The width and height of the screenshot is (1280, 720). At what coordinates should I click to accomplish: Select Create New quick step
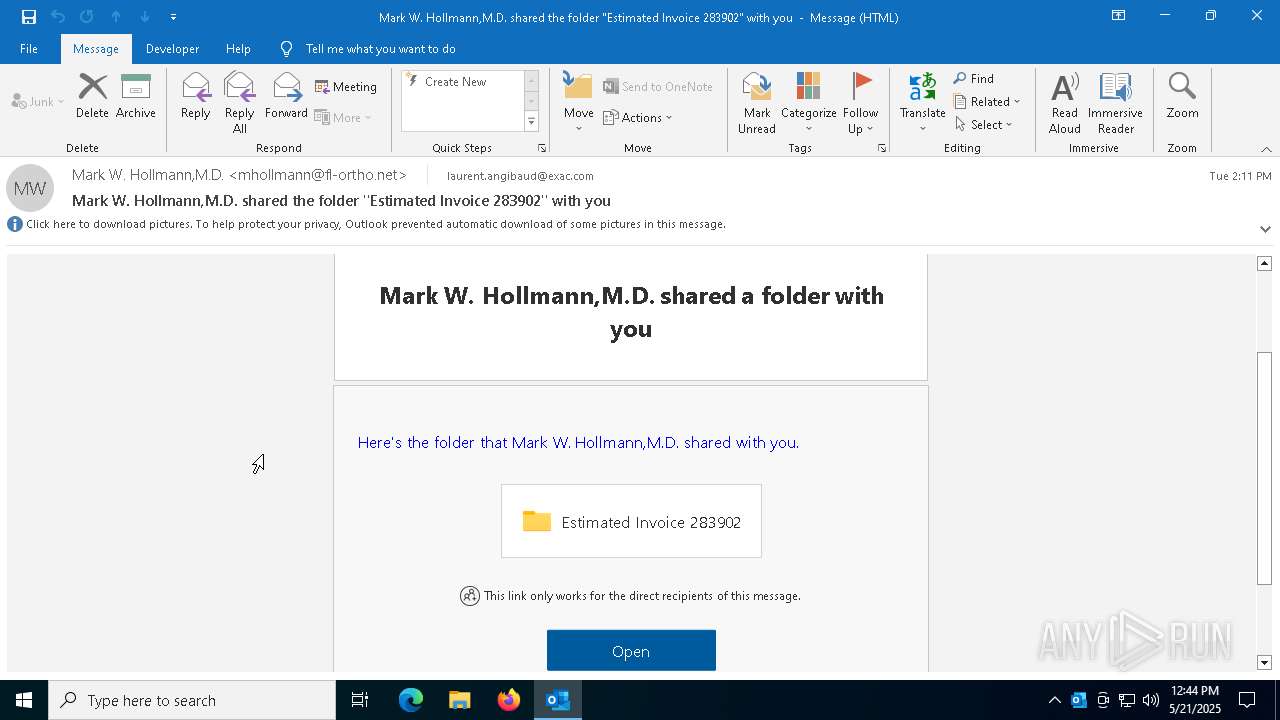point(455,82)
